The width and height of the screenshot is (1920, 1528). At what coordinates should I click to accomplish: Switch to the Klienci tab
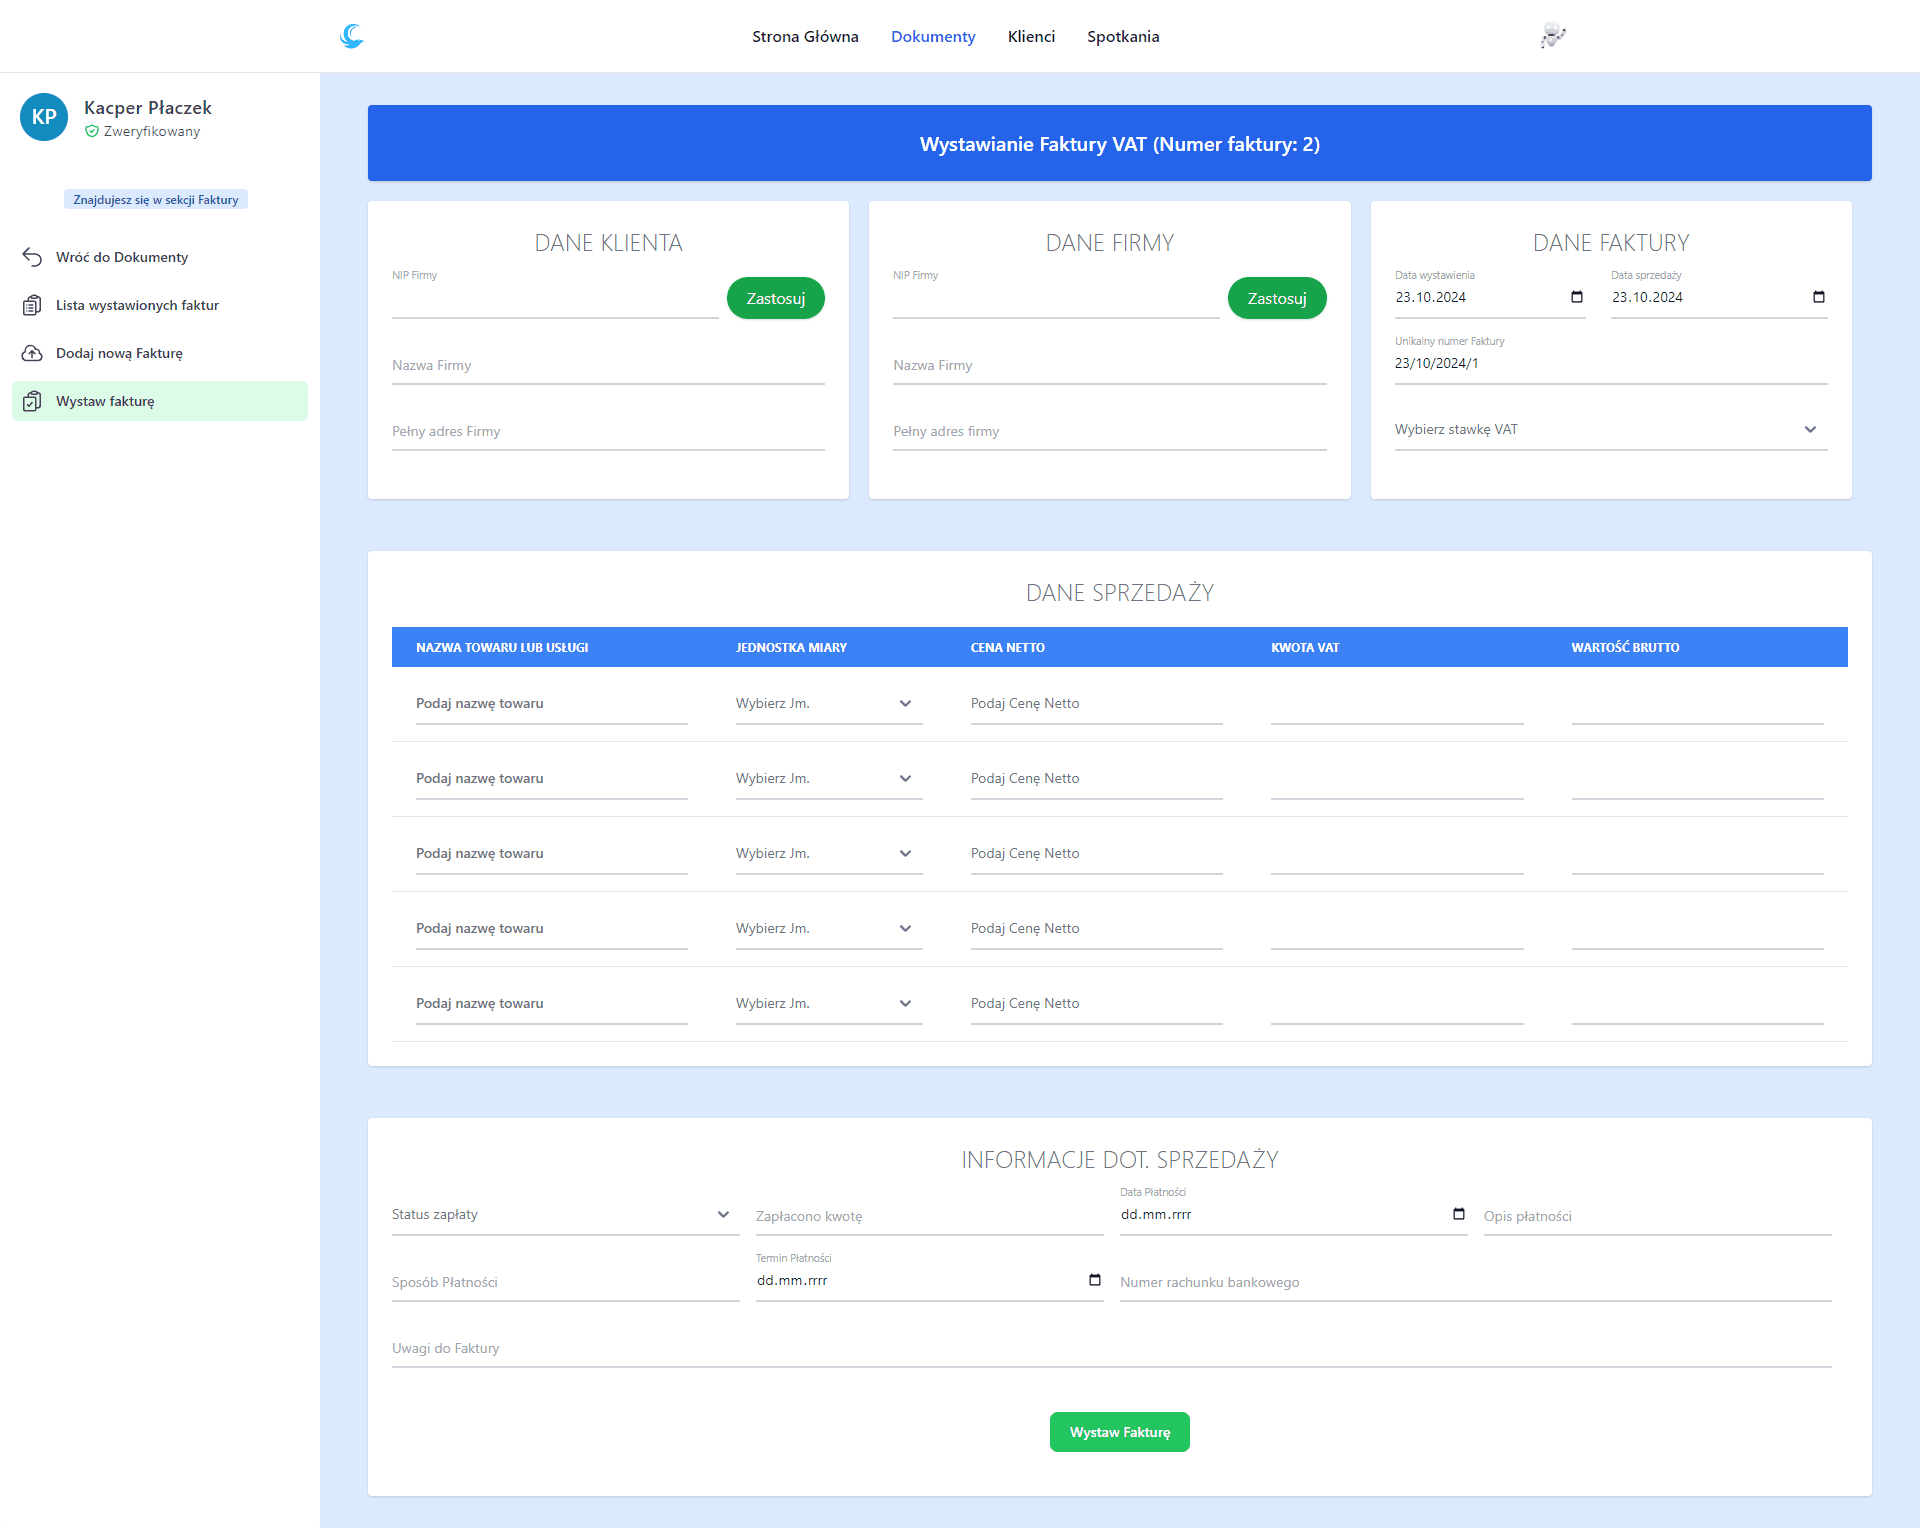click(1031, 36)
